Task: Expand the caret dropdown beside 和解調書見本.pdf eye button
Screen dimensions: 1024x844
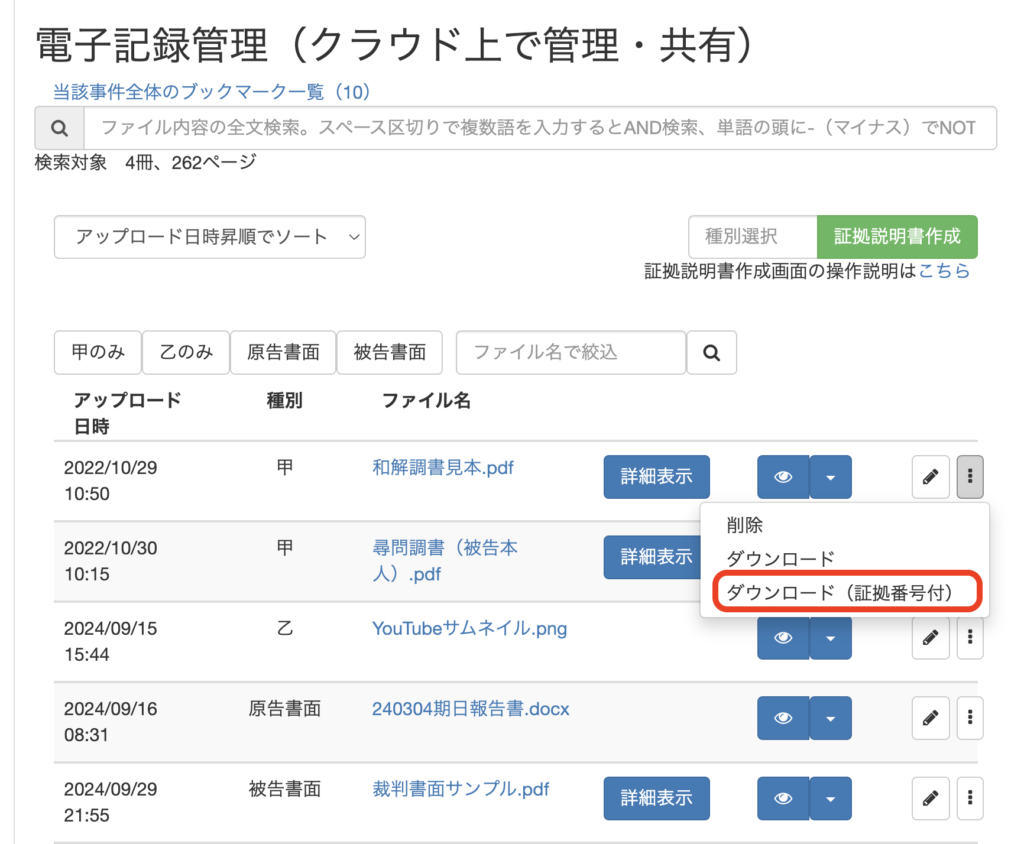Action: tap(831, 477)
